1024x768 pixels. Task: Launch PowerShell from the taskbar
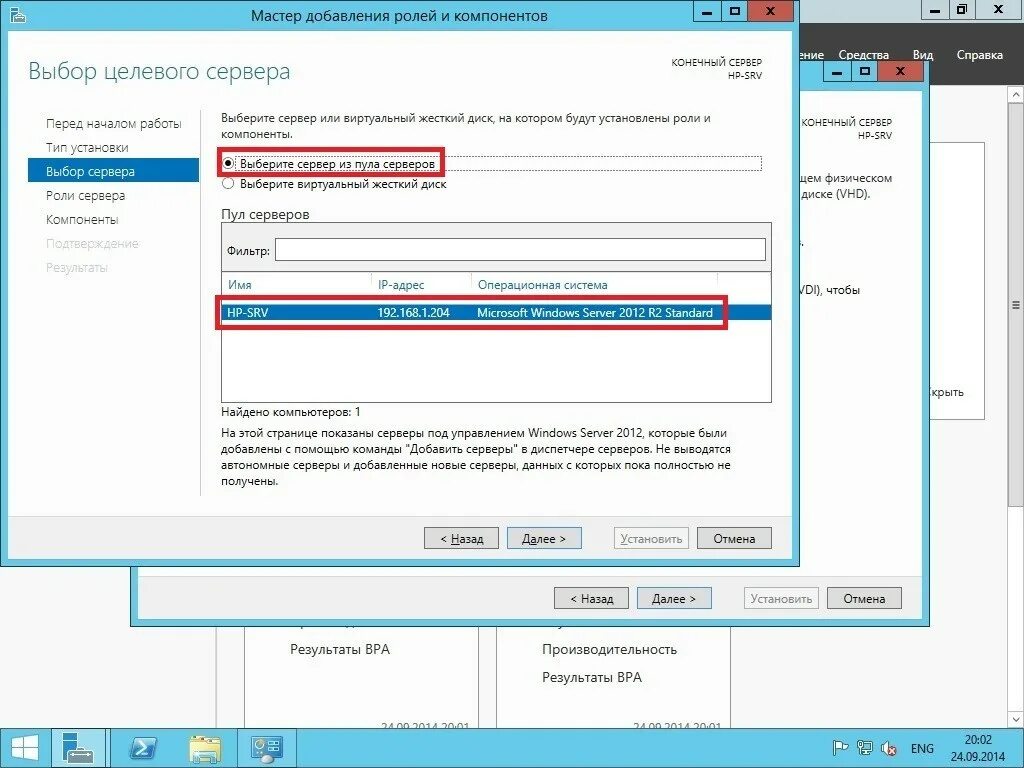142,748
